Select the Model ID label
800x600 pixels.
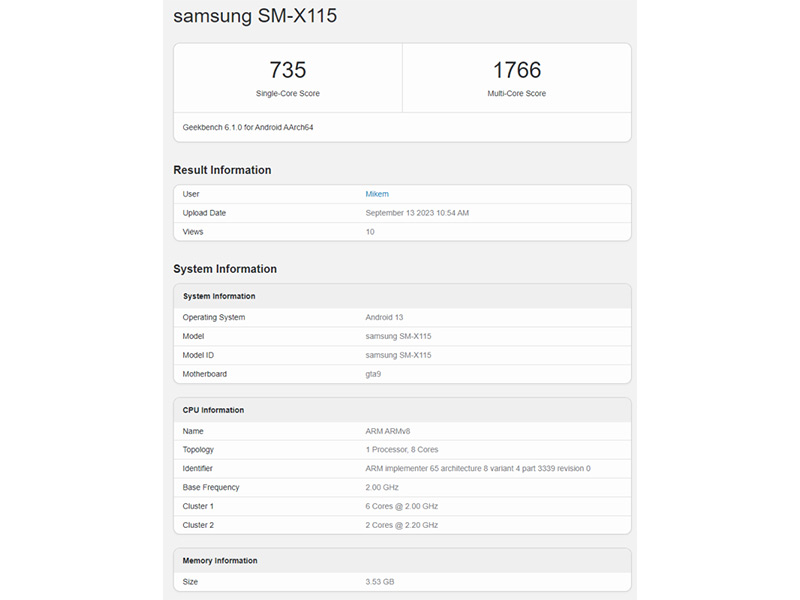point(198,355)
